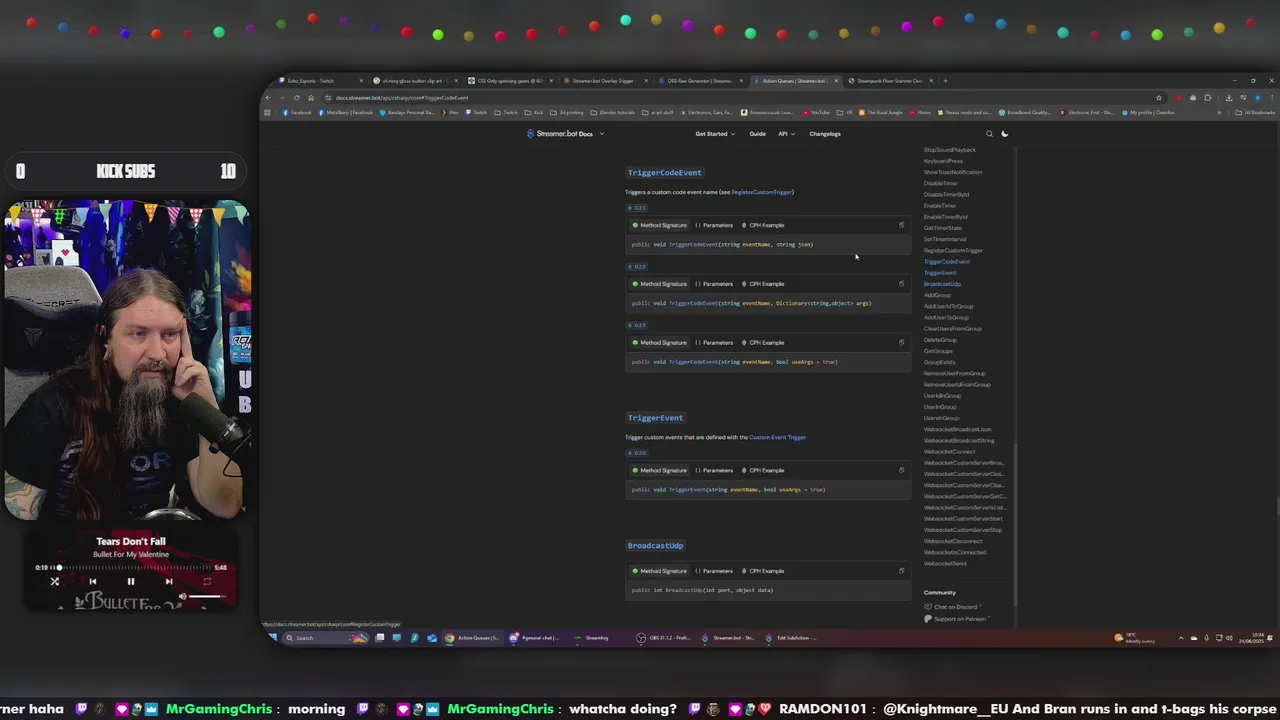Viewport: 1280px width, 720px height.
Task: Expand the API dropdown in header
Action: [x=786, y=134]
